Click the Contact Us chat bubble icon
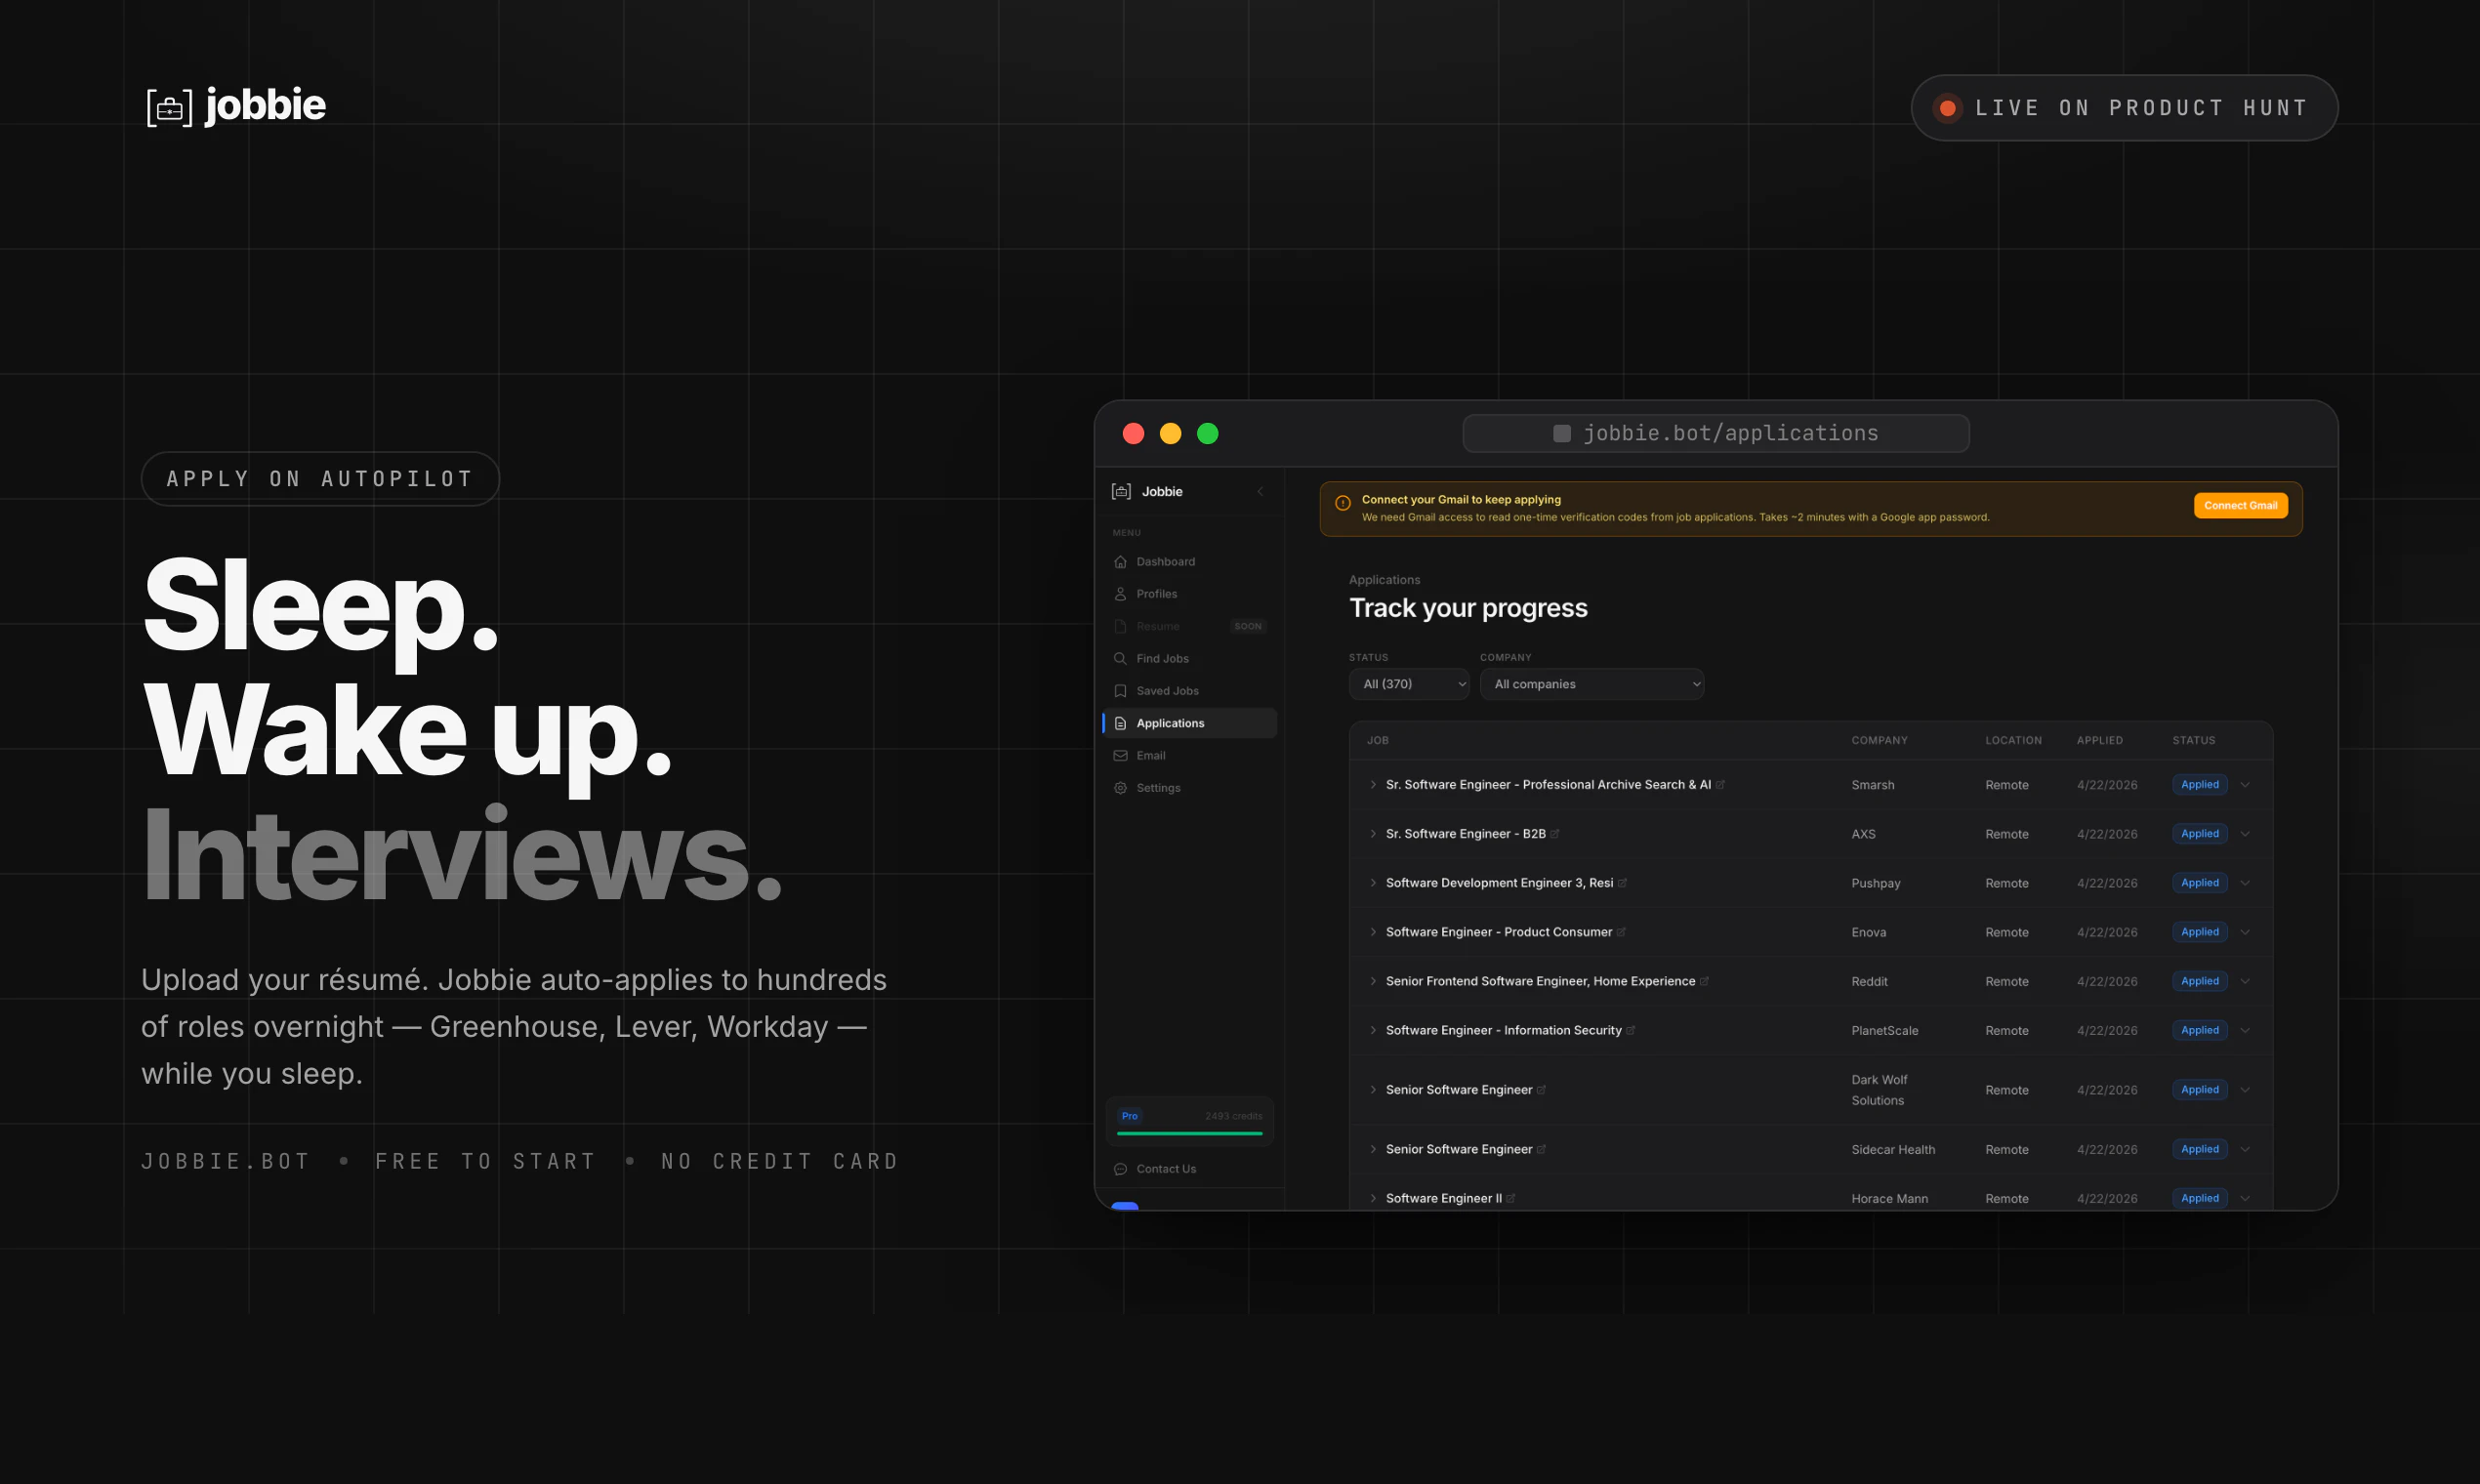The height and width of the screenshot is (1484, 2480). point(1120,1169)
